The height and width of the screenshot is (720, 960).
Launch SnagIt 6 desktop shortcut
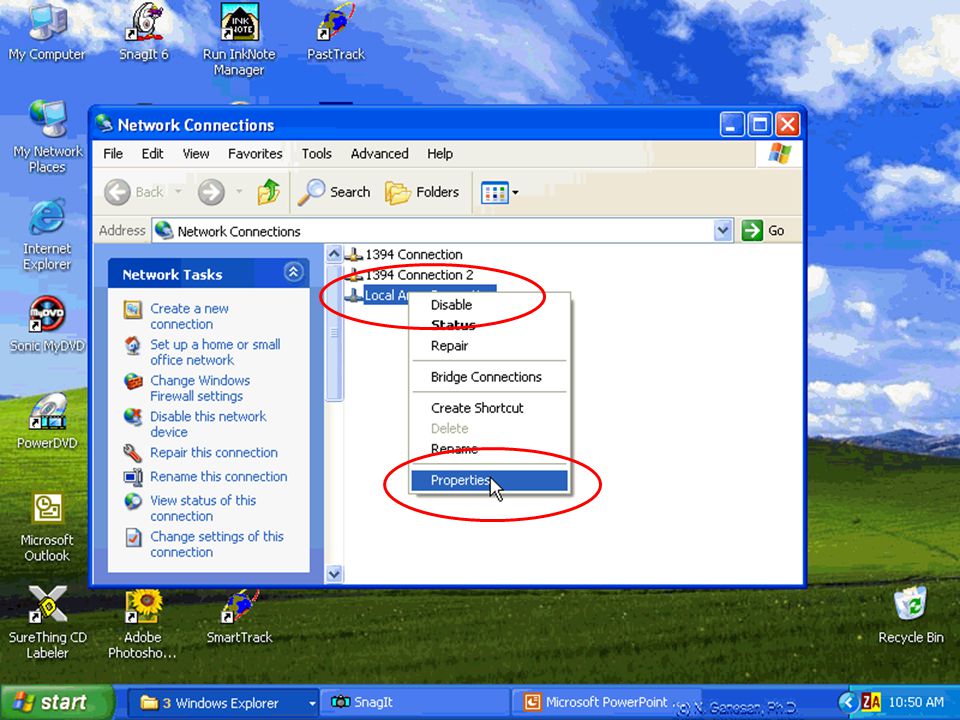(x=144, y=33)
